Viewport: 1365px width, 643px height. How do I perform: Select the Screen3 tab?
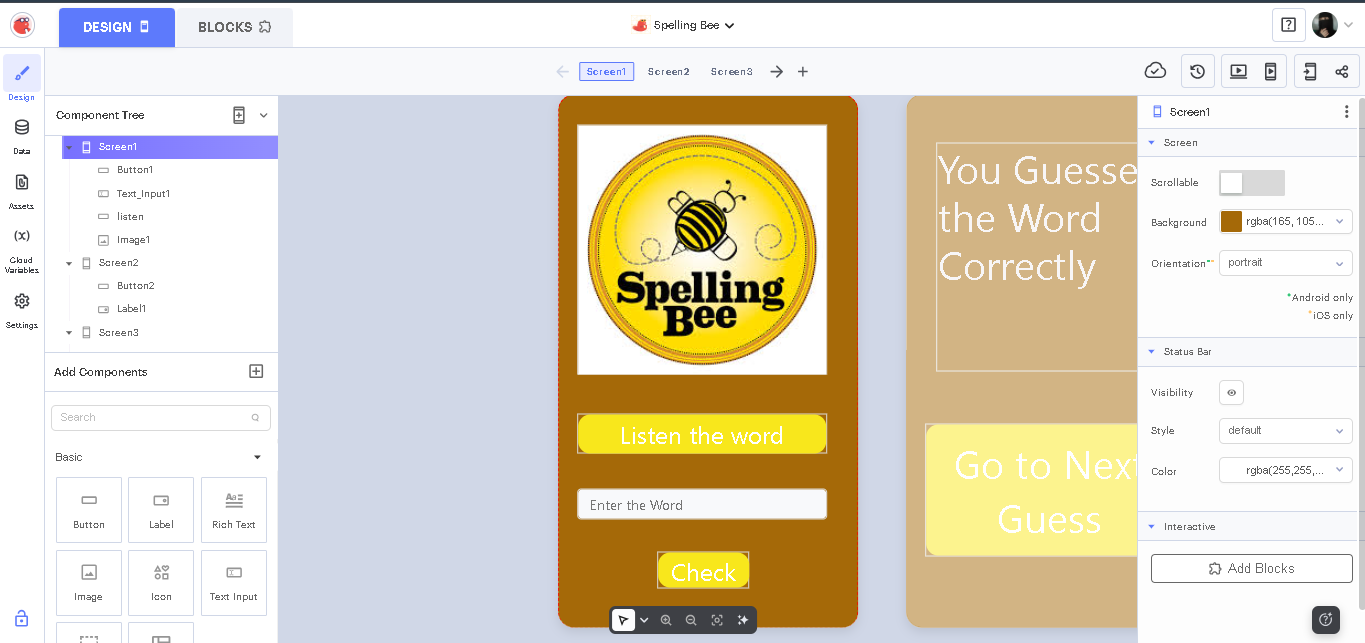(731, 71)
